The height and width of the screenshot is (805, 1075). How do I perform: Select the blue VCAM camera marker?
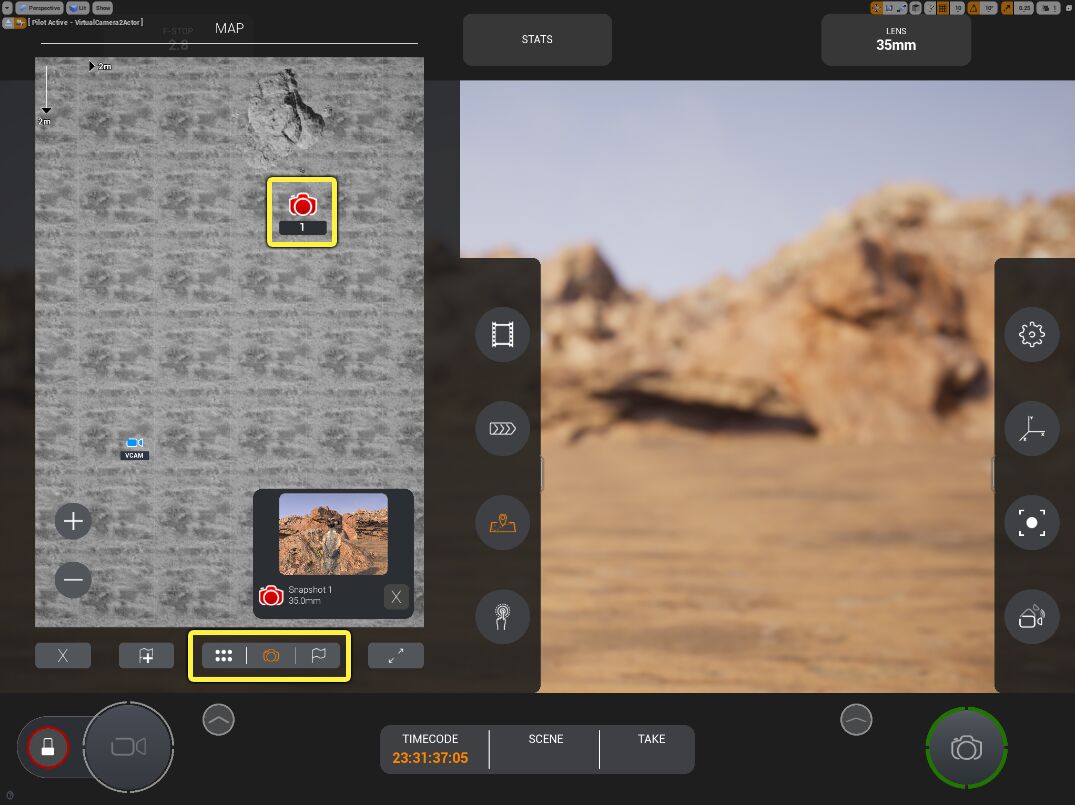coord(134,448)
